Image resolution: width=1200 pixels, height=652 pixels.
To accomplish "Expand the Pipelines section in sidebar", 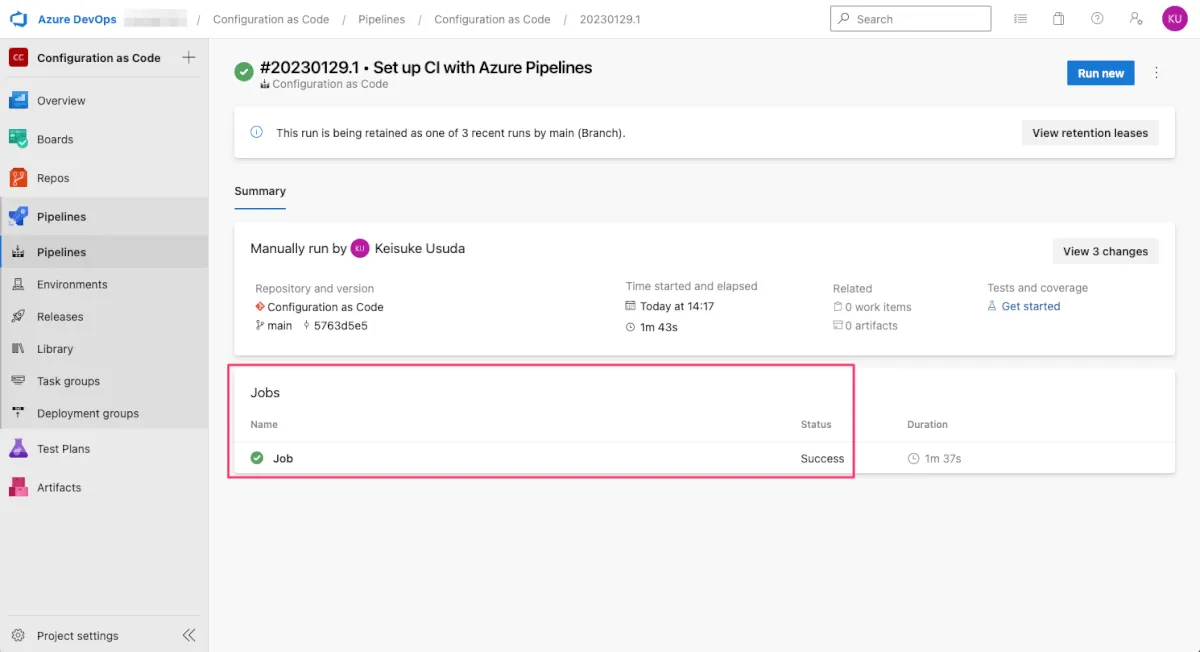I will (x=61, y=216).
